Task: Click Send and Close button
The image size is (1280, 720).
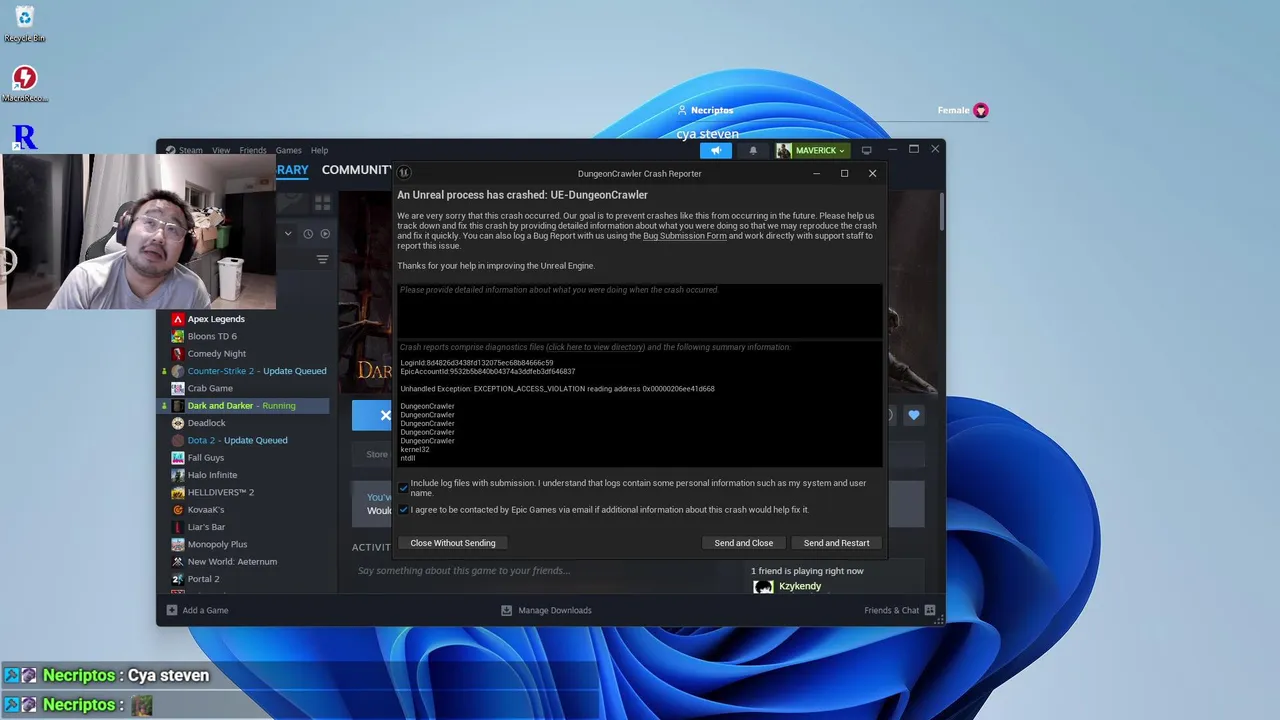Action: (x=744, y=543)
